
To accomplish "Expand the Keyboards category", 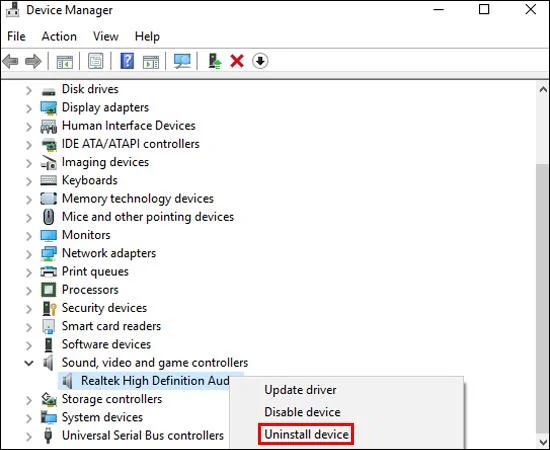I will 29,181.
